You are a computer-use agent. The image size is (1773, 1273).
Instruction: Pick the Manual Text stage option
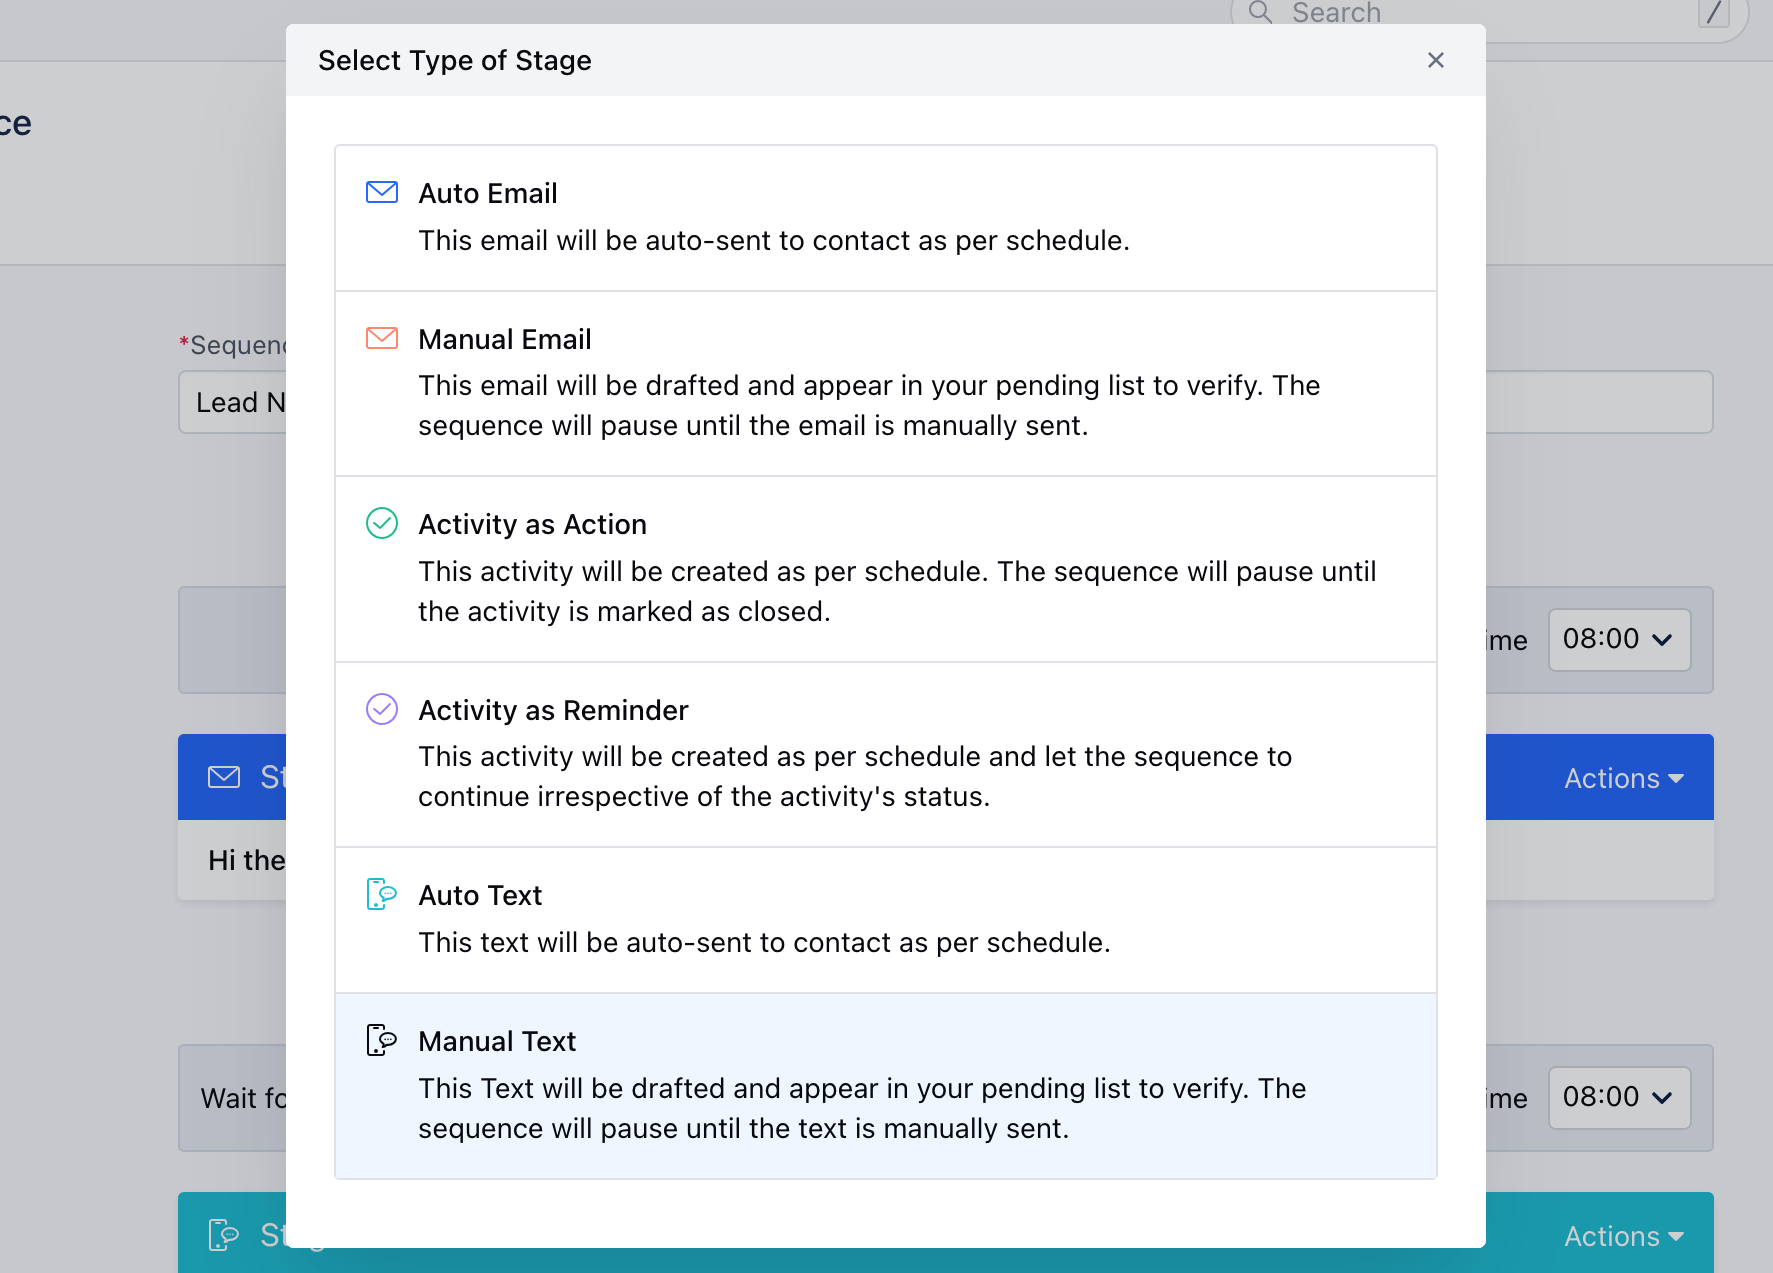(886, 1086)
